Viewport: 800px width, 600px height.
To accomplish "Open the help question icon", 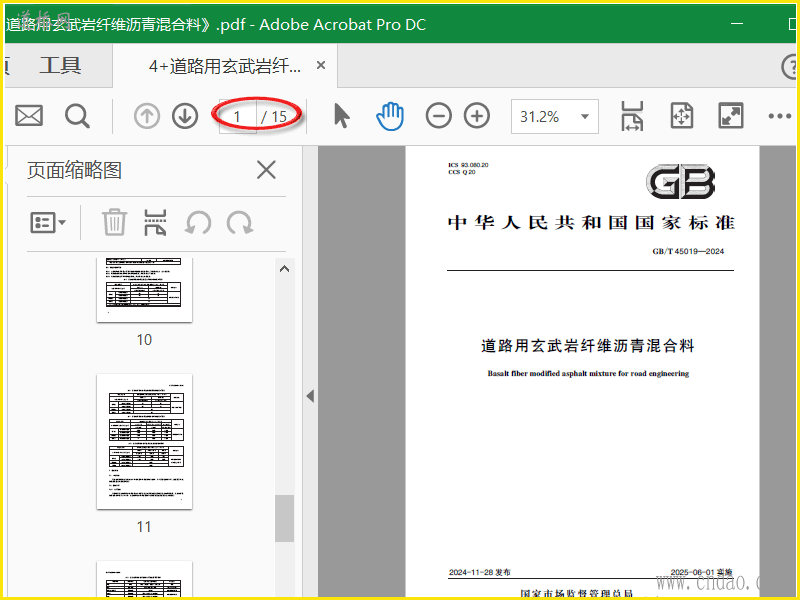I will [x=790, y=67].
